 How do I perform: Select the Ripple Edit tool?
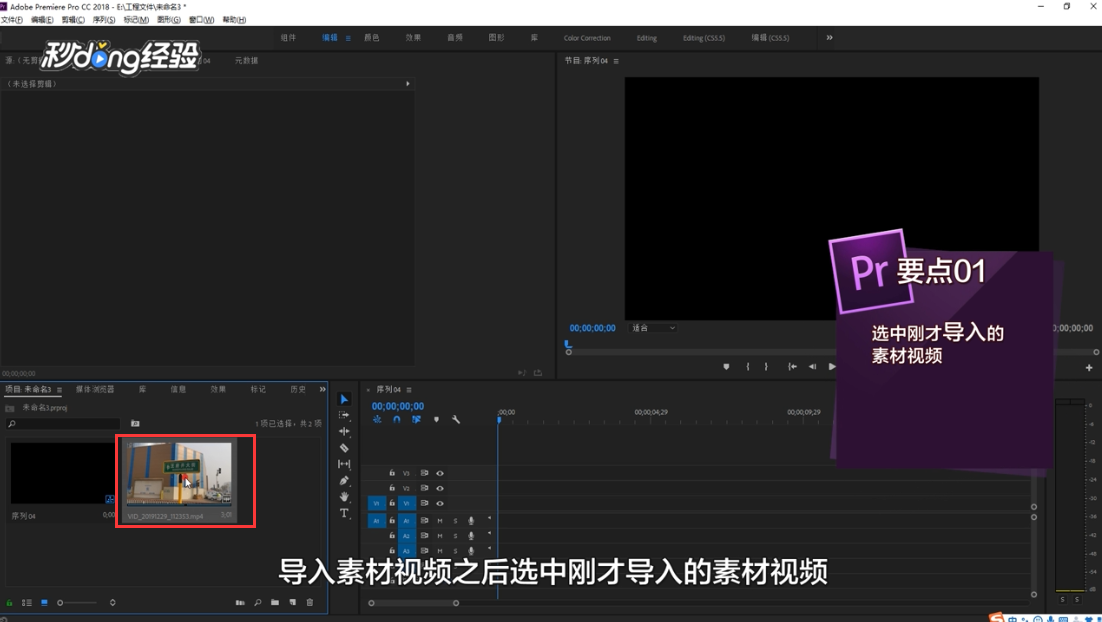point(344,432)
